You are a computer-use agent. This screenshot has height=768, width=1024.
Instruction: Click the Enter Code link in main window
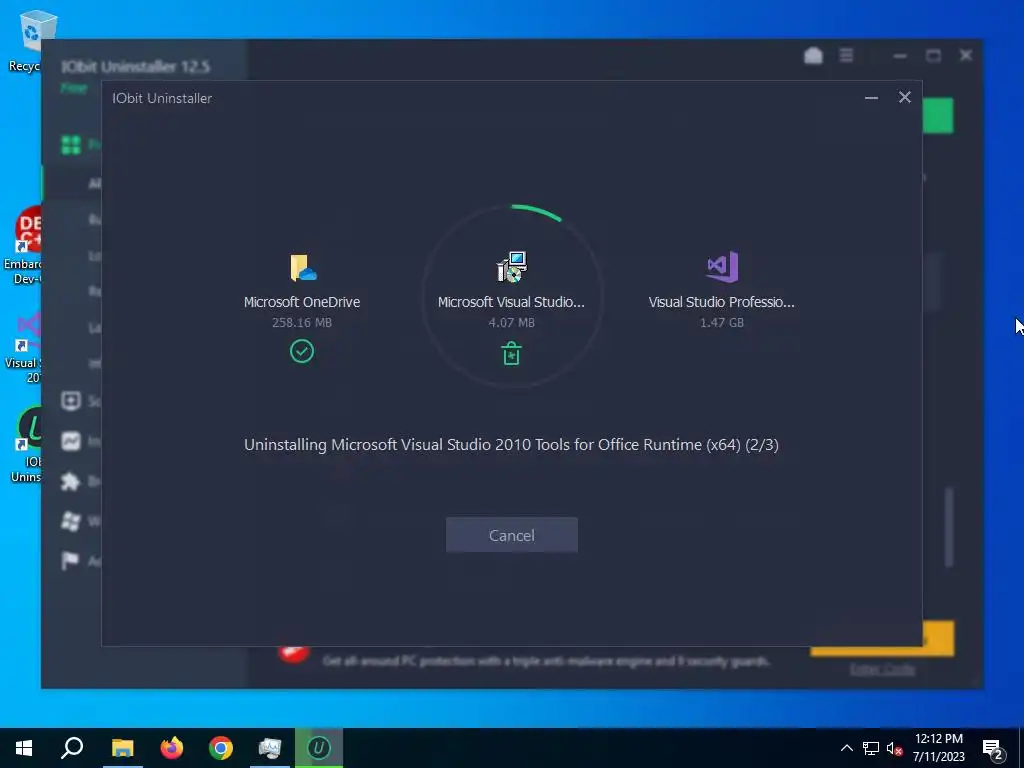click(882, 669)
